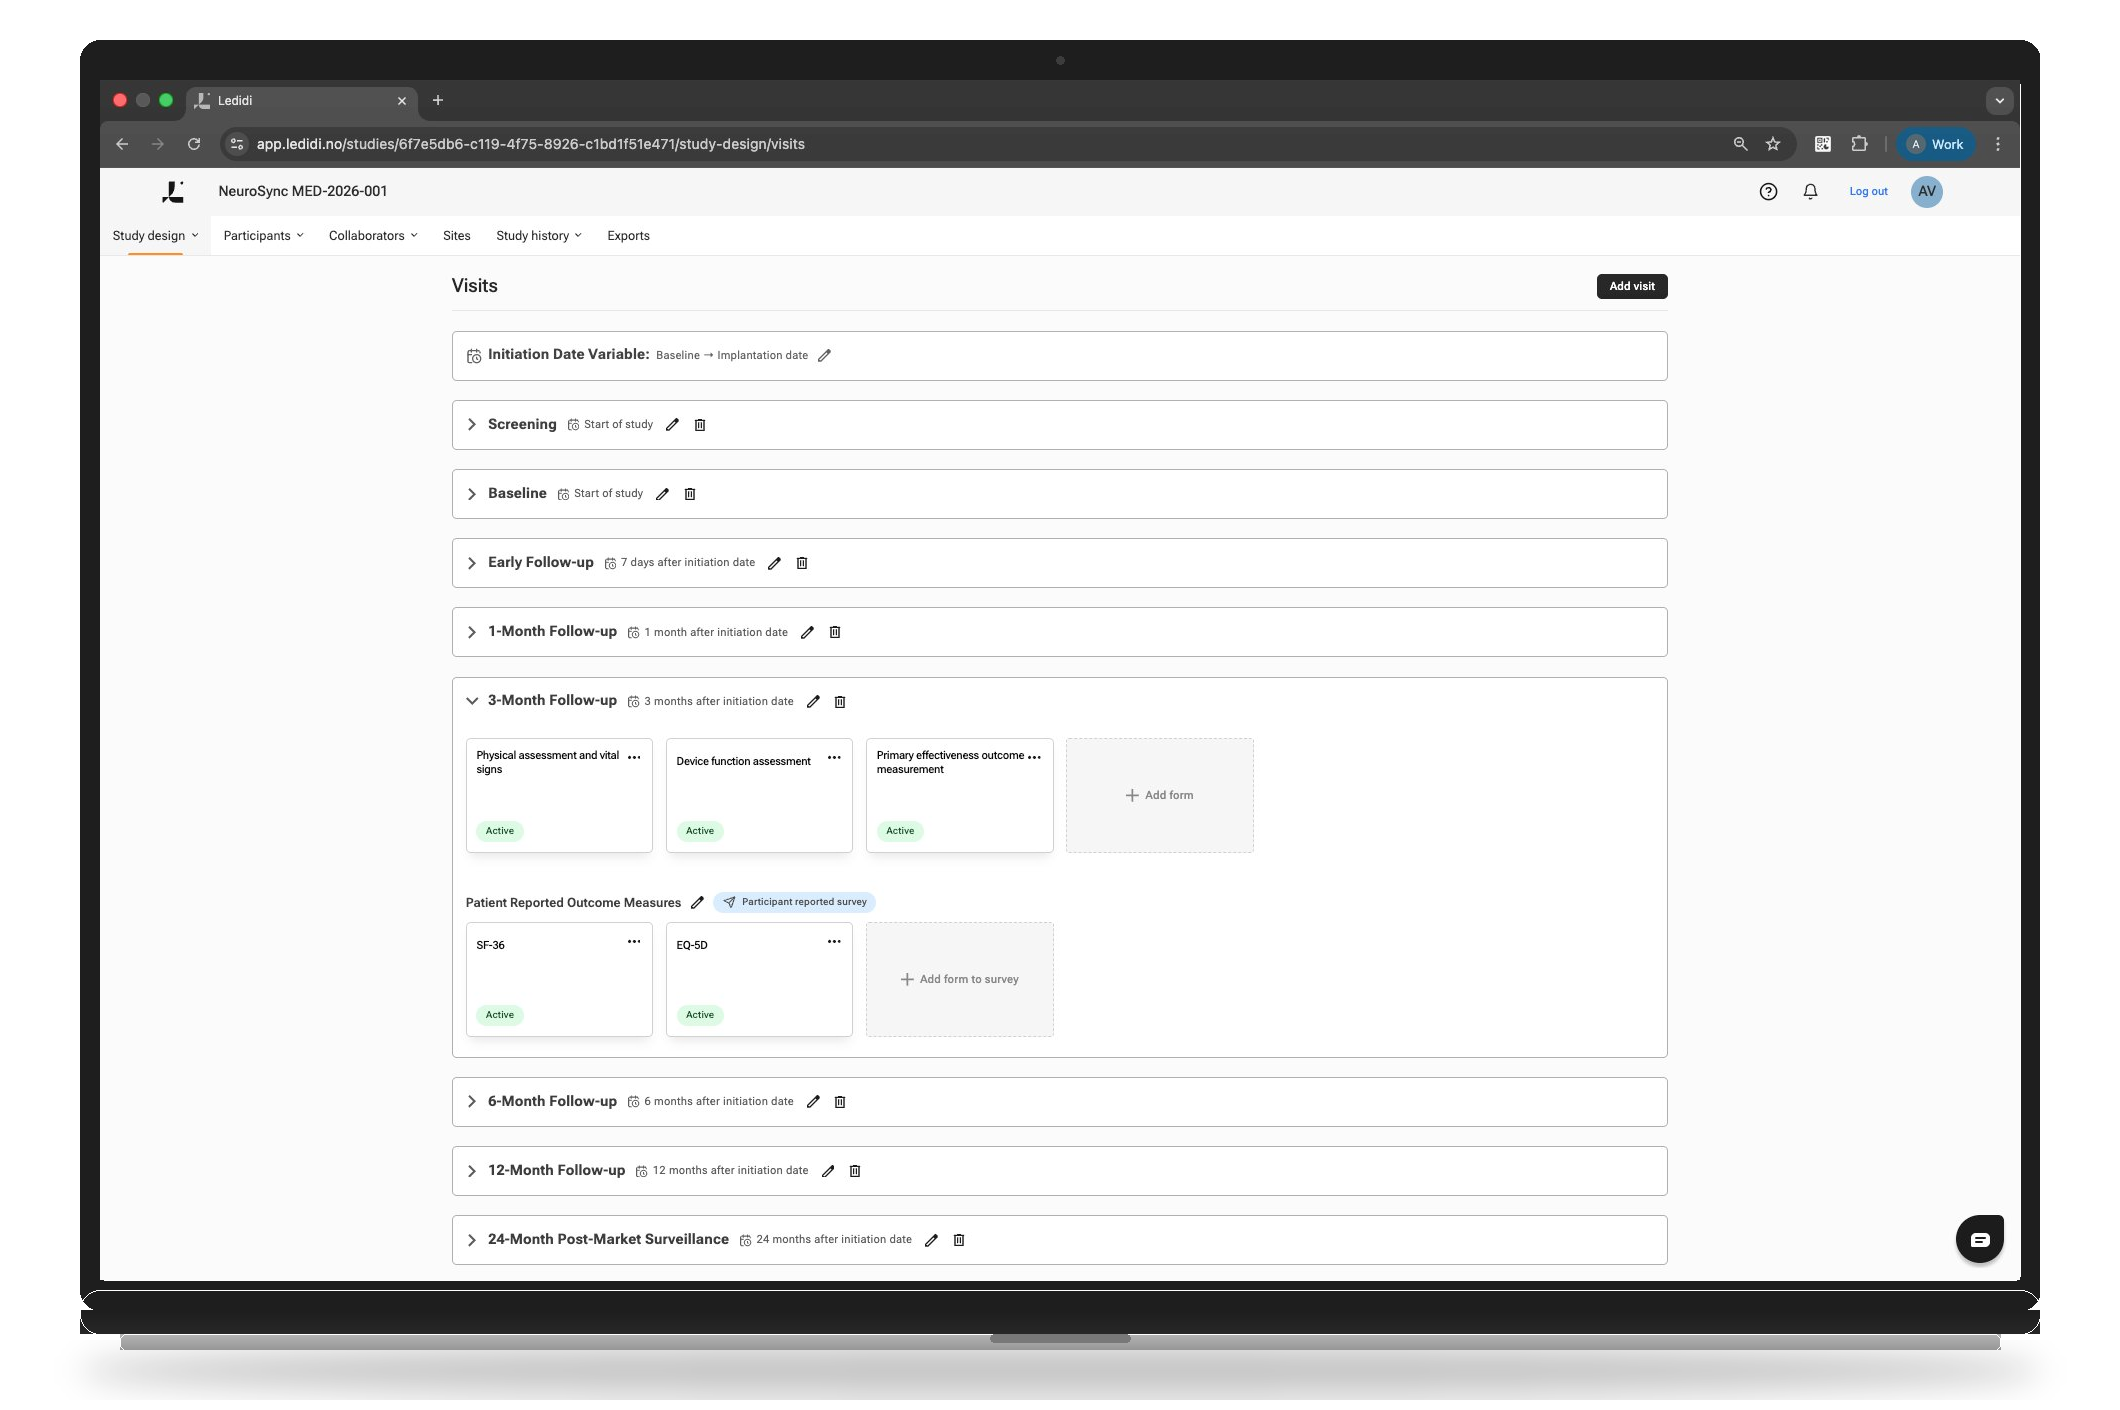Open the chat support widget
Image resolution: width=2120 pixels, height=1410 pixels.
1979,1239
